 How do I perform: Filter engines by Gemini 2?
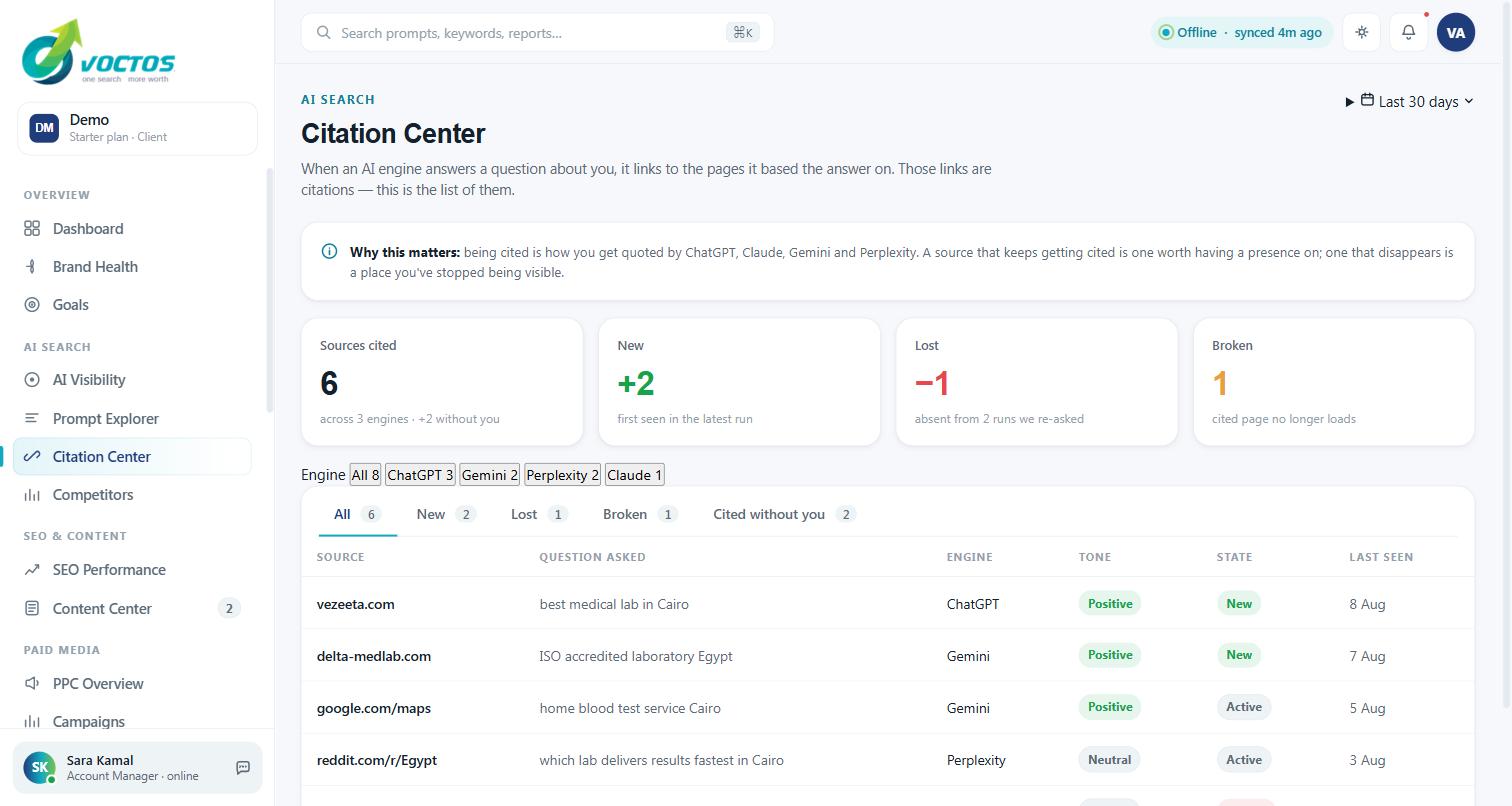click(490, 475)
